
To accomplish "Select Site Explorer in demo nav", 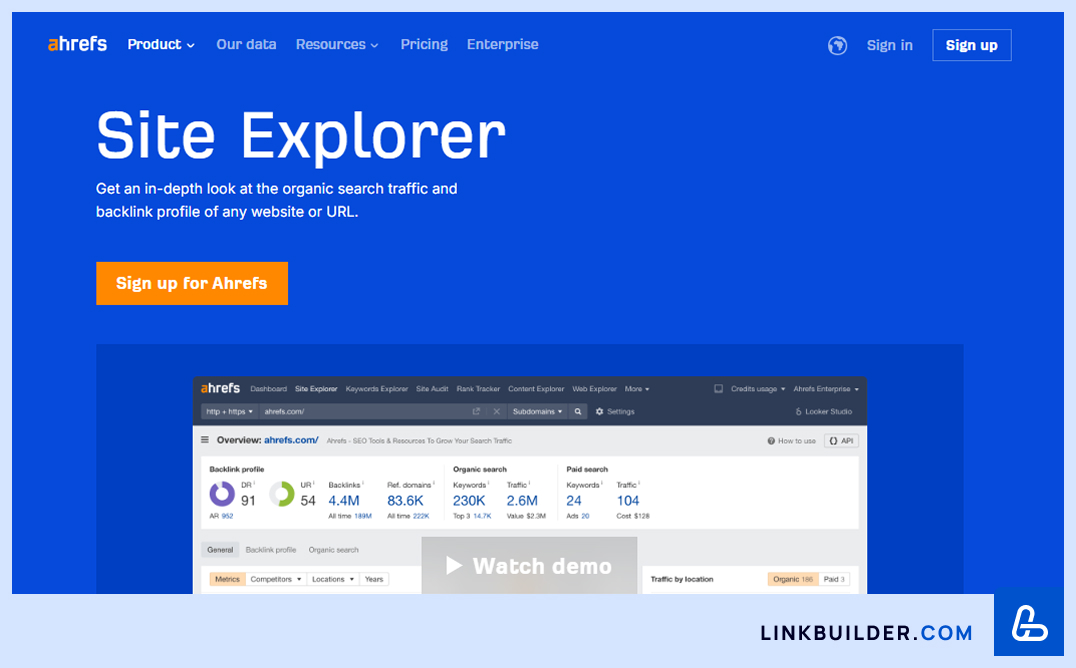I will pyautogui.click(x=316, y=389).
